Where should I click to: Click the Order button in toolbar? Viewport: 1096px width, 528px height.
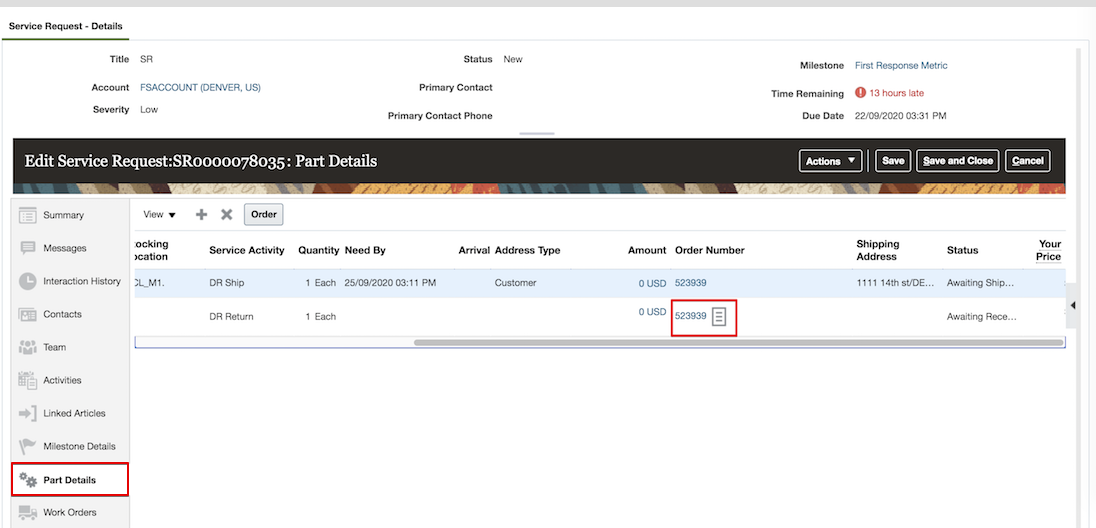264,214
